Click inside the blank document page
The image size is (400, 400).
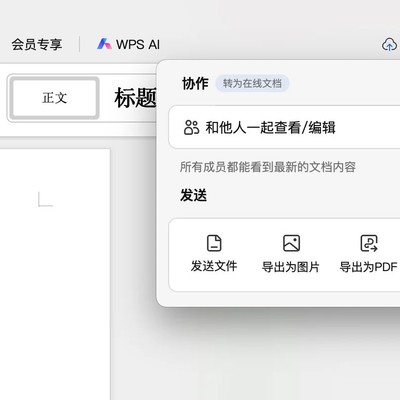point(55,273)
